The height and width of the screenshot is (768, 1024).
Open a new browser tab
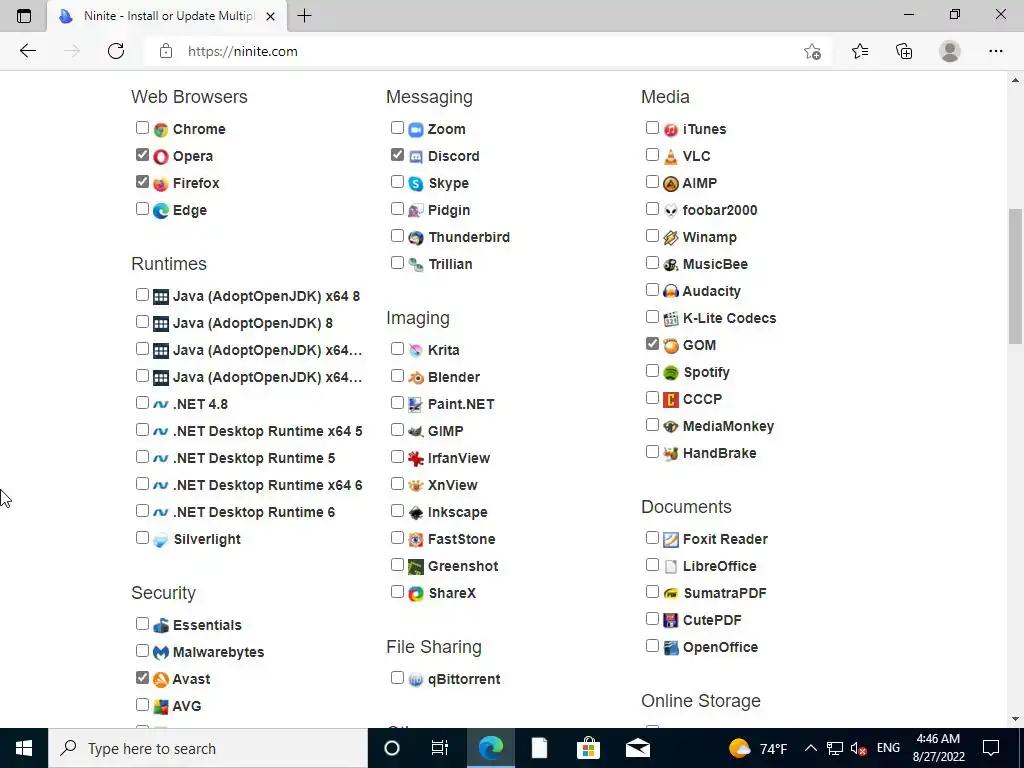point(304,16)
